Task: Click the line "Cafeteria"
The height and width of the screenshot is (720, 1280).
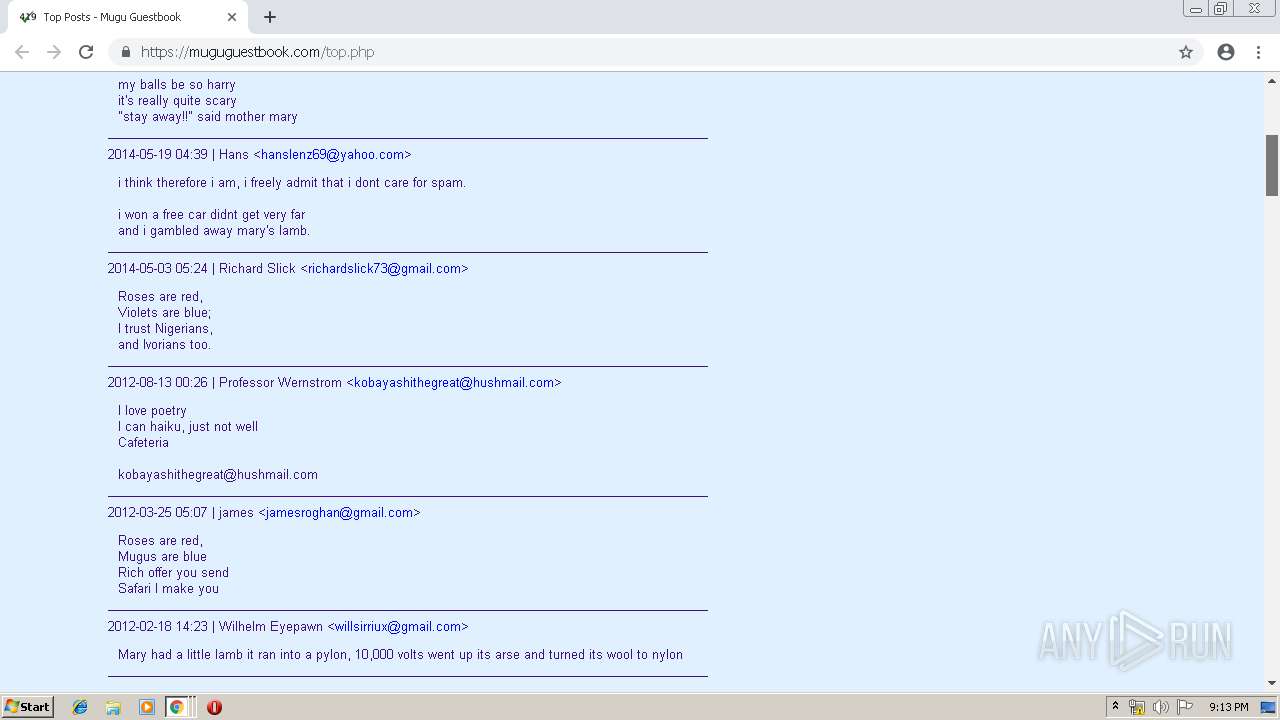Action: [x=143, y=443]
